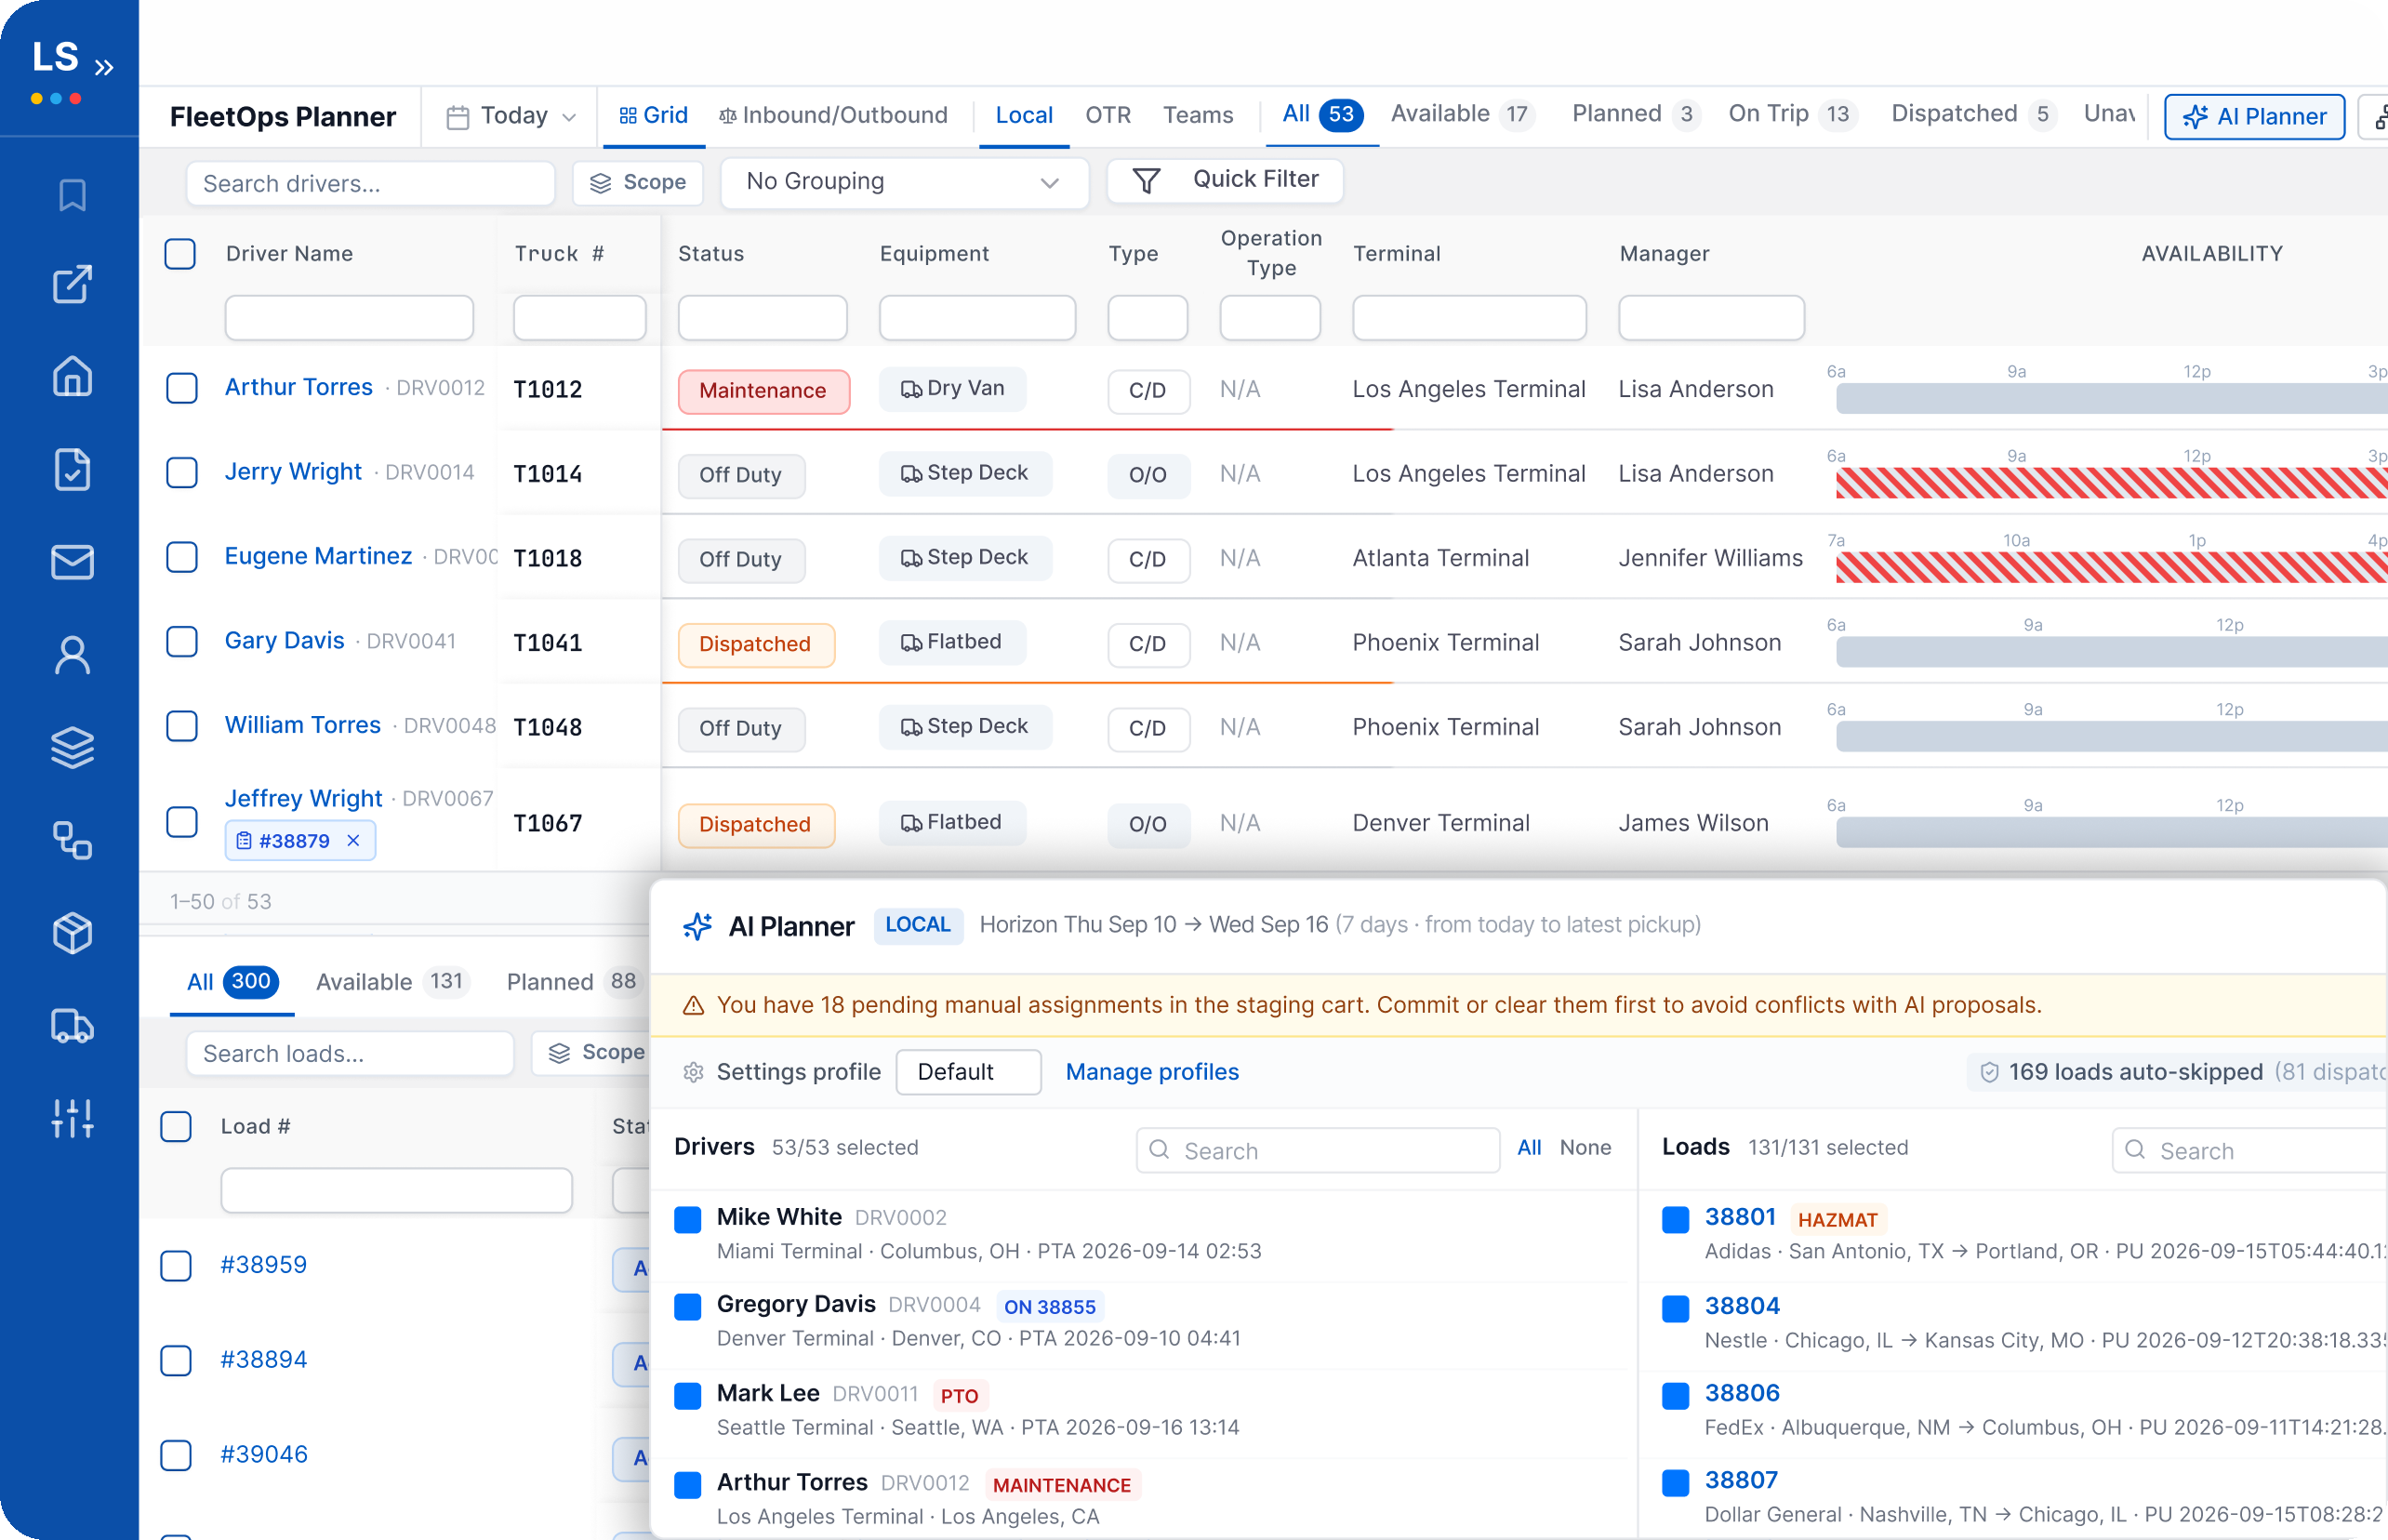Click Jerry Wright's striped availability bar

point(2111,483)
